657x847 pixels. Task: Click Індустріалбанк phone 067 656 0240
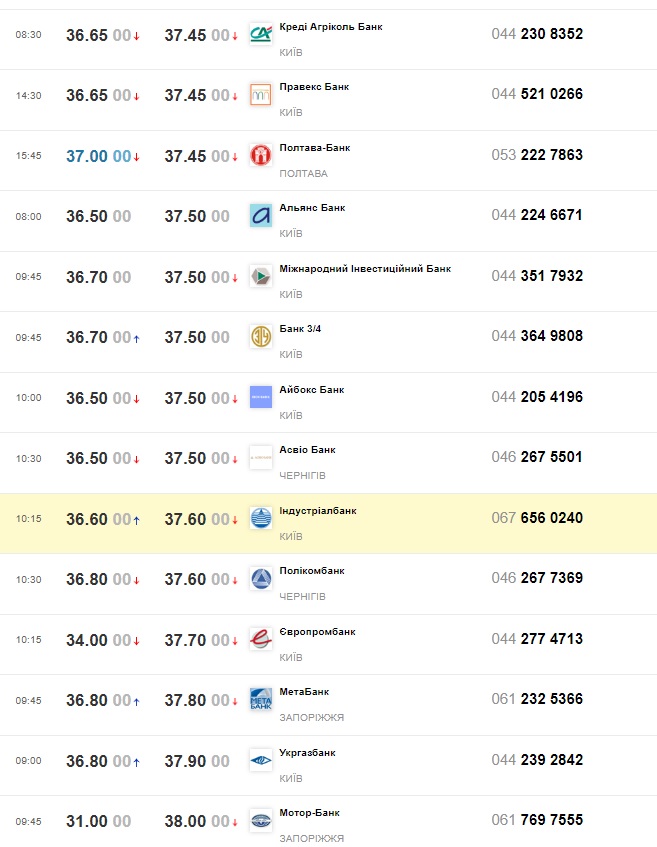point(537,518)
